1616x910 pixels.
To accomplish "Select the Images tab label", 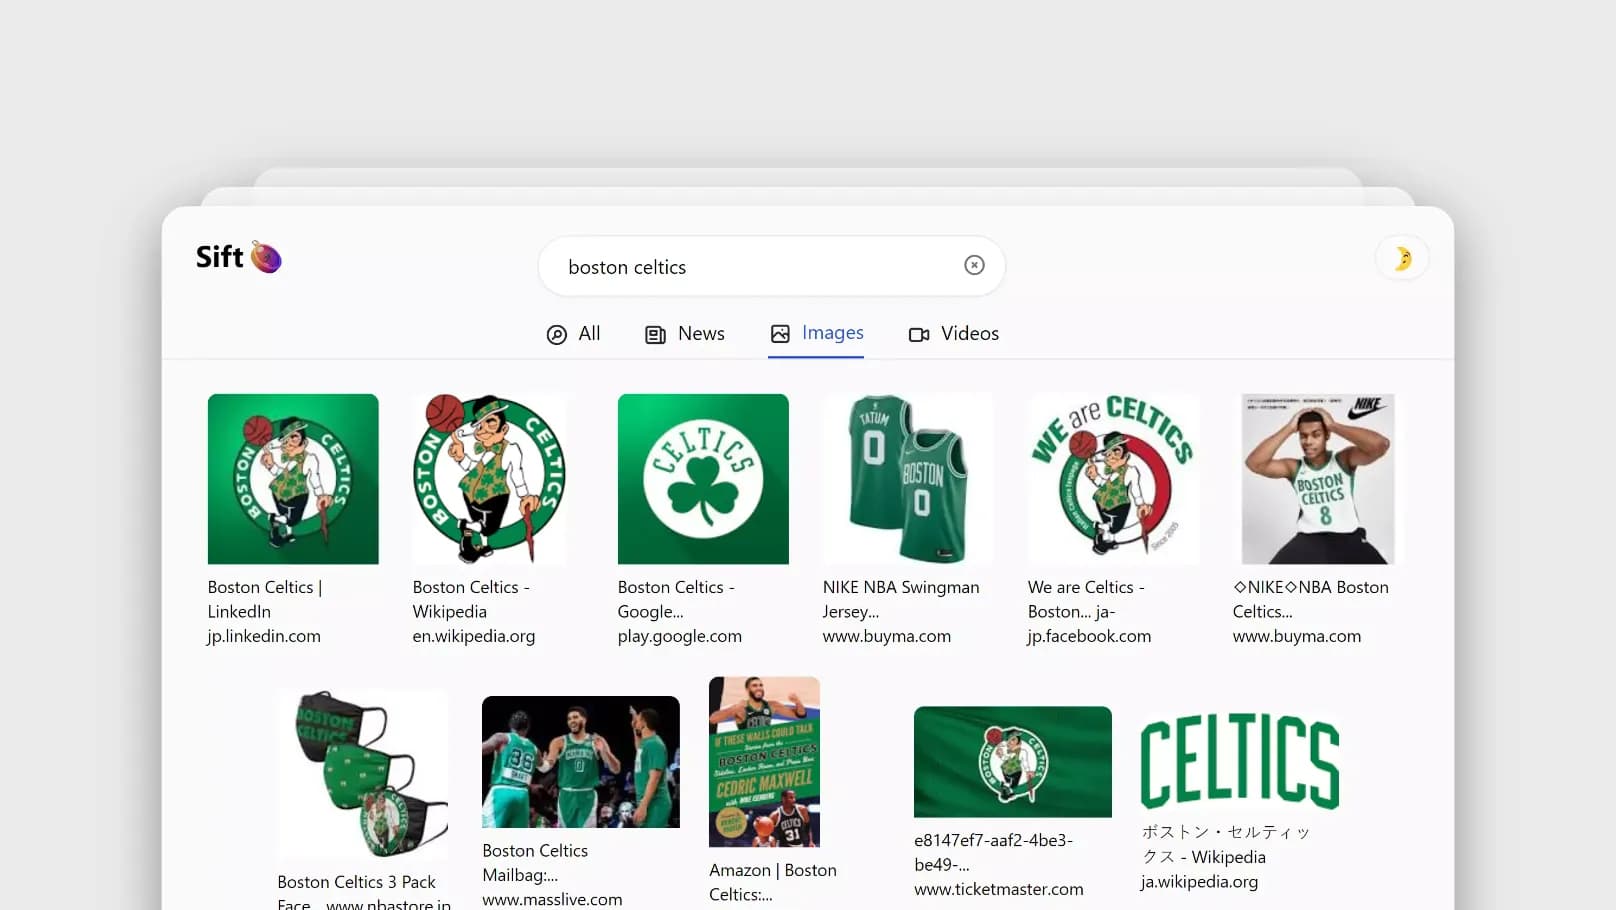I will point(833,333).
